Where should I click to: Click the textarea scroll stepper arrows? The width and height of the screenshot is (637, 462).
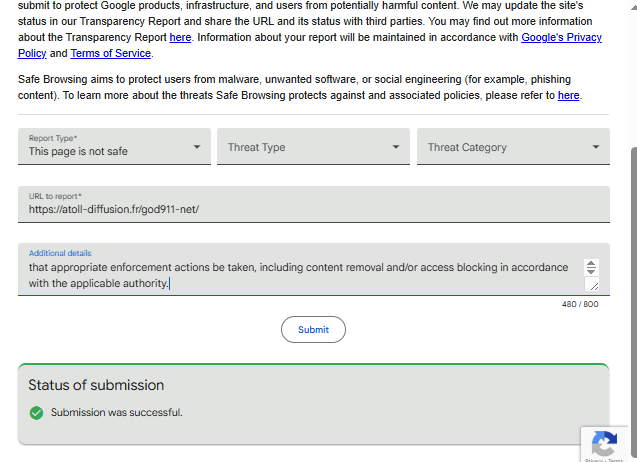[x=591, y=267]
